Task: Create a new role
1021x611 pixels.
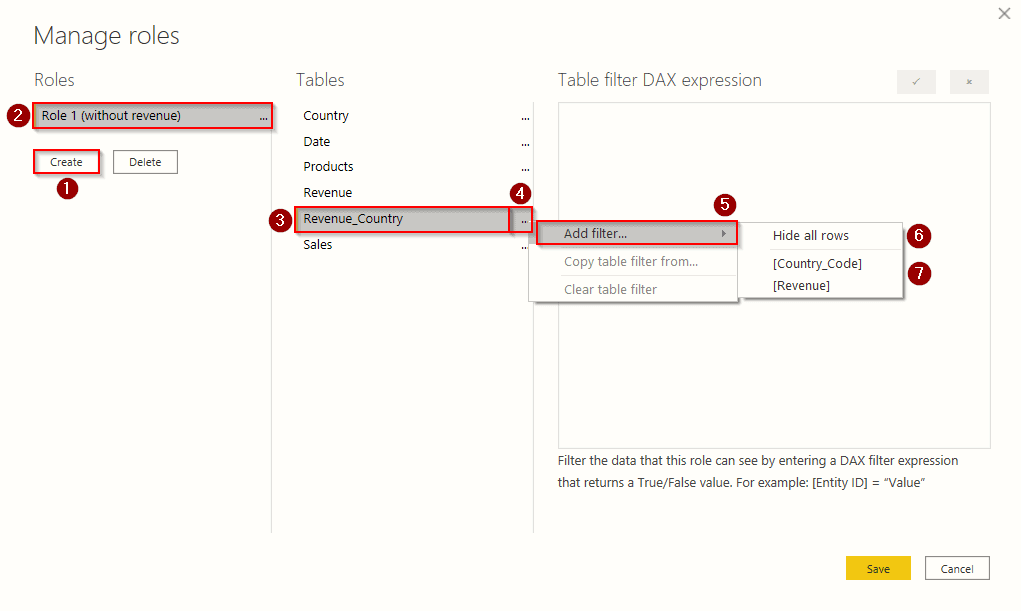Action: (x=66, y=161)
